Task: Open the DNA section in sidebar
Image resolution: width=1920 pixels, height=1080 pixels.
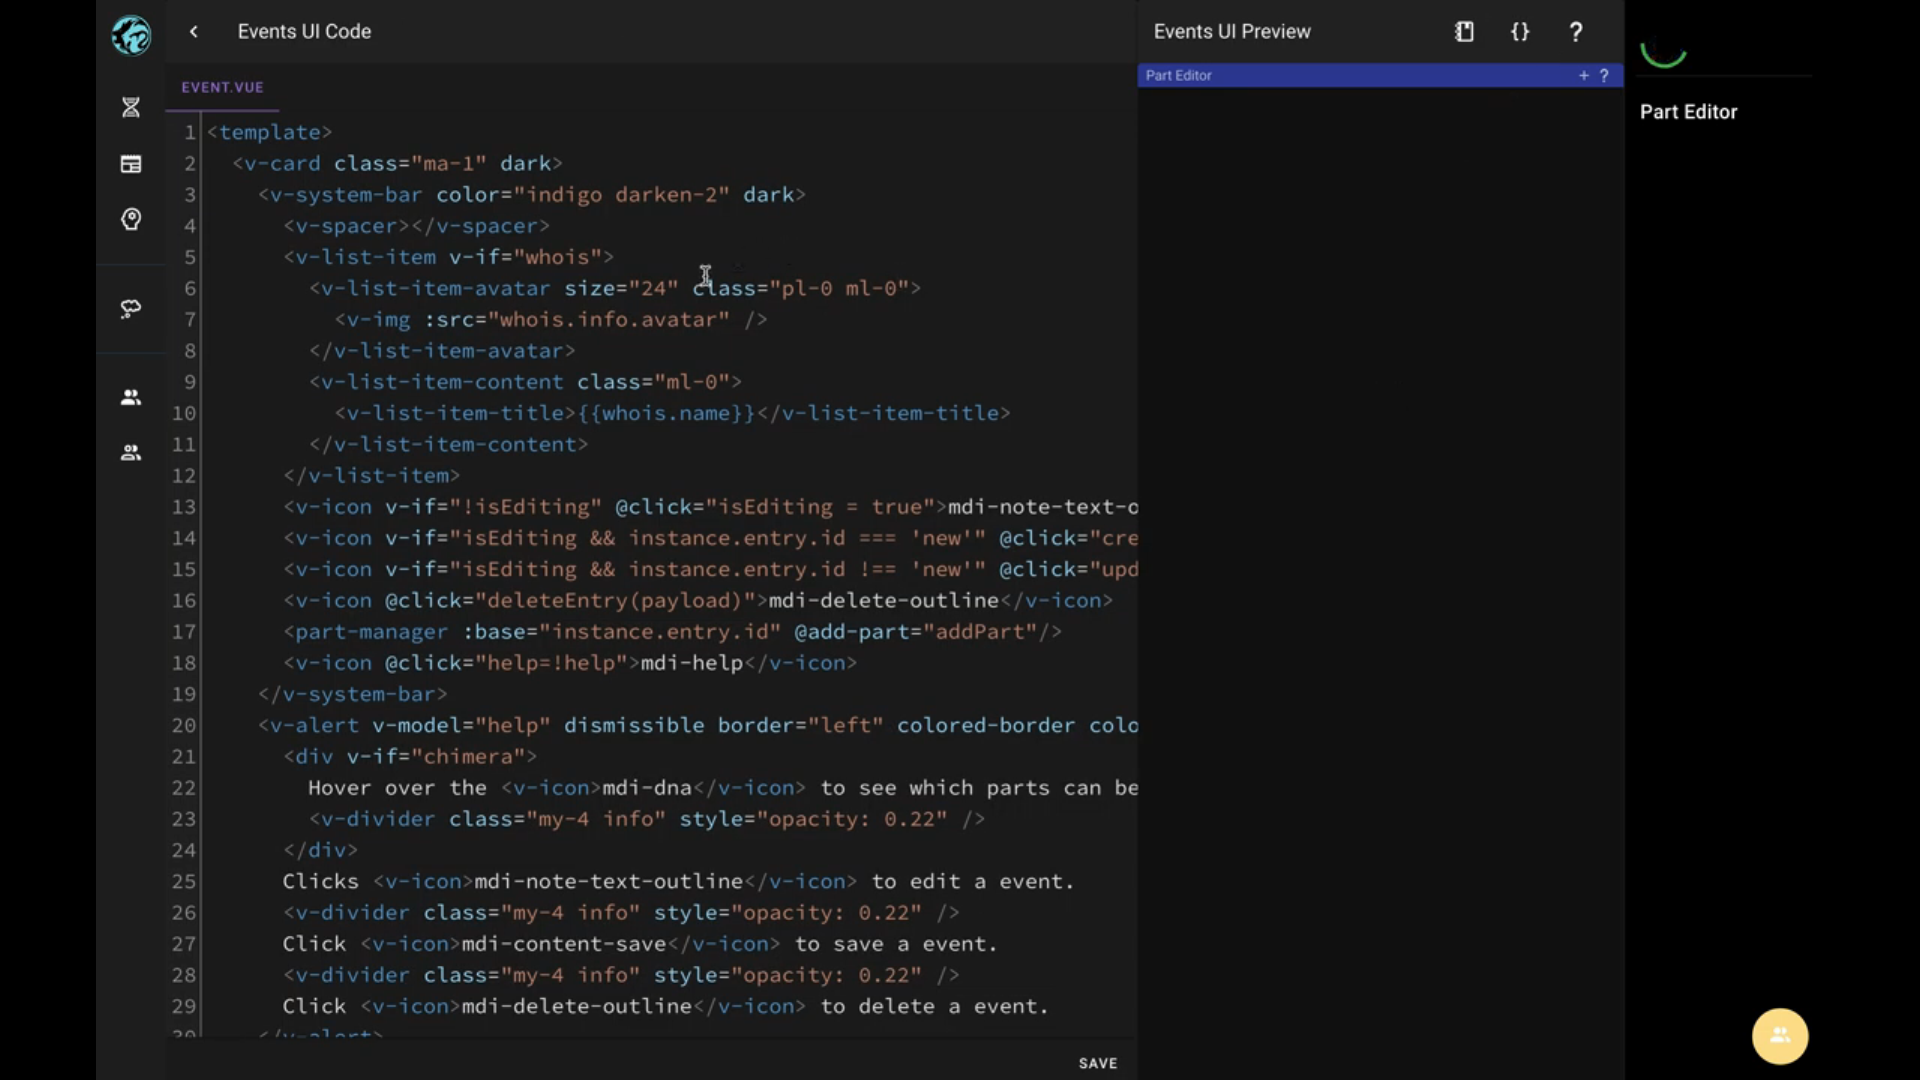Action: (x=131, y=107)
